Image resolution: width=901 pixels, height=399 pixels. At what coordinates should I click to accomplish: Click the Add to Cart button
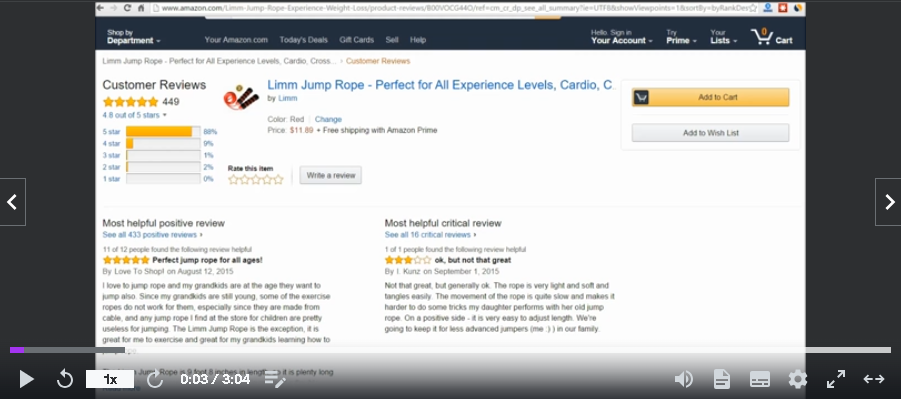click(x=710, y=97)
